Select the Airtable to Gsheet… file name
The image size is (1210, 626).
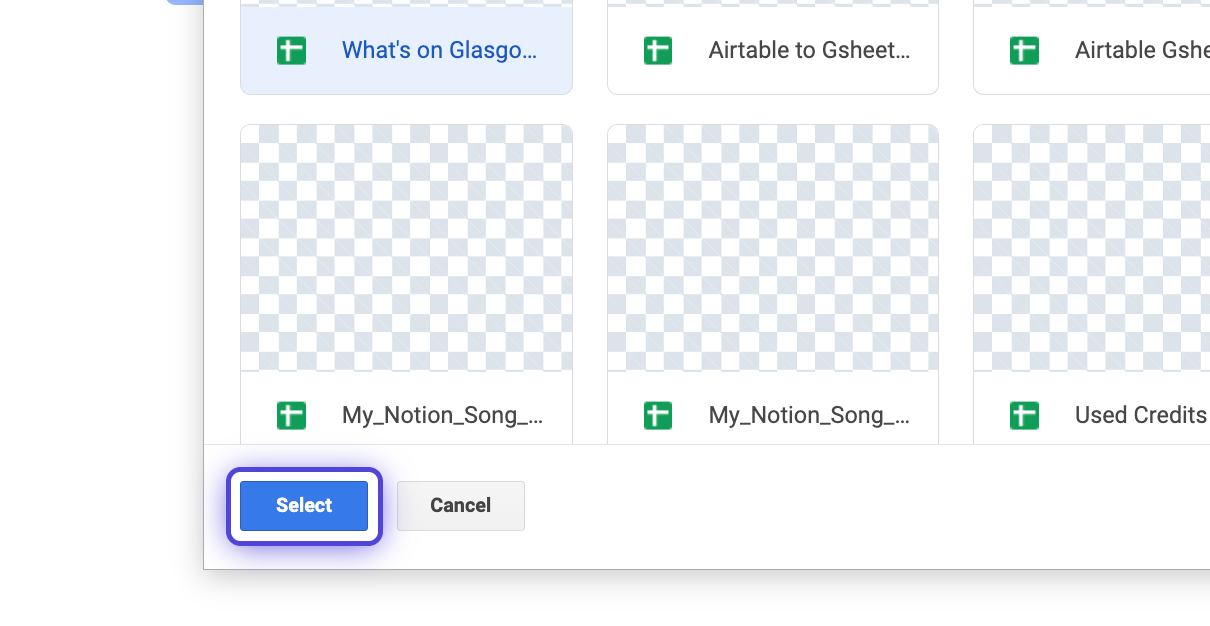coord(809,50)
